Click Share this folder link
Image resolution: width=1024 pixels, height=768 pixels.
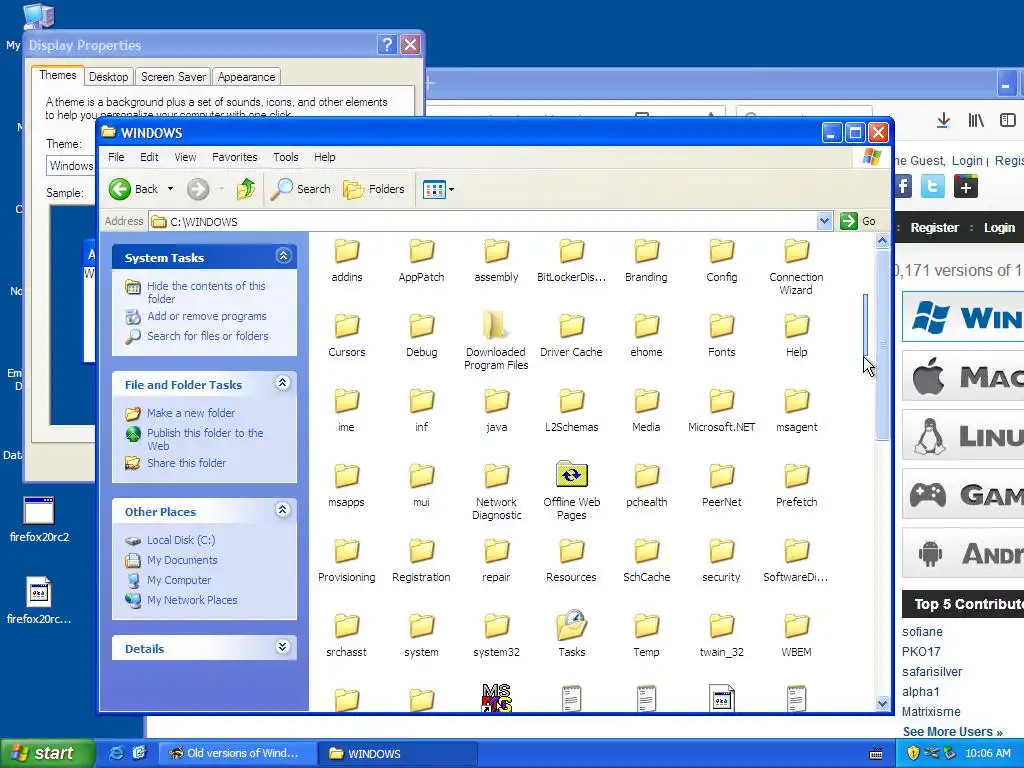(186, 463)
